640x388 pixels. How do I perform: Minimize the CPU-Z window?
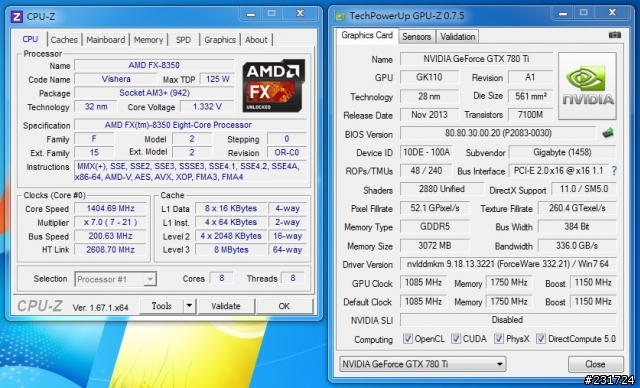pyautogui.click(x=251, y=14)
